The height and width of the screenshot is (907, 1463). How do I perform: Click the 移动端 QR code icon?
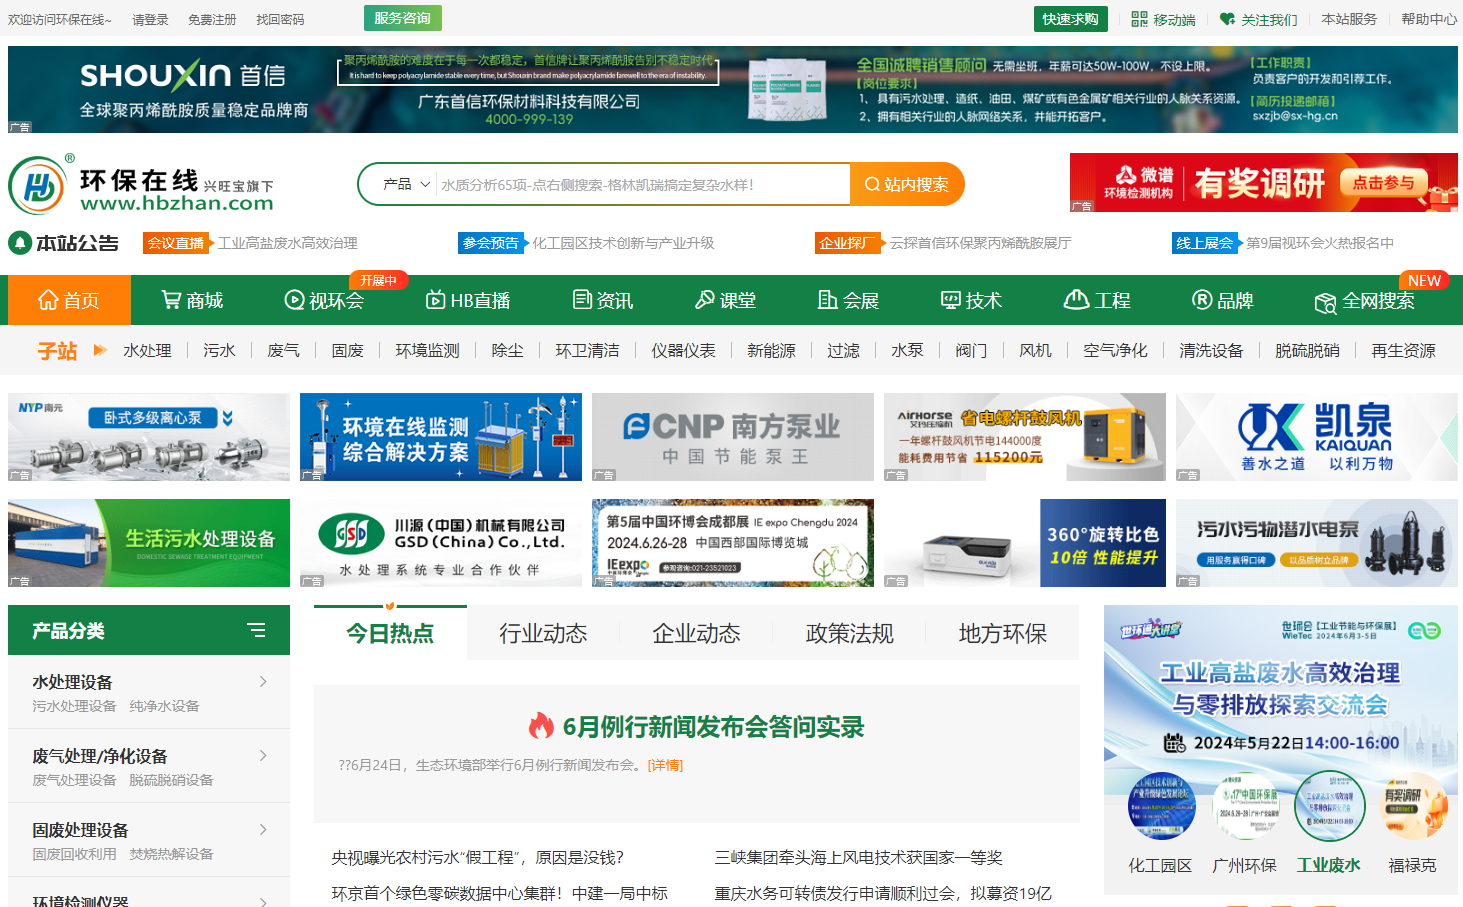(1139, 19)
